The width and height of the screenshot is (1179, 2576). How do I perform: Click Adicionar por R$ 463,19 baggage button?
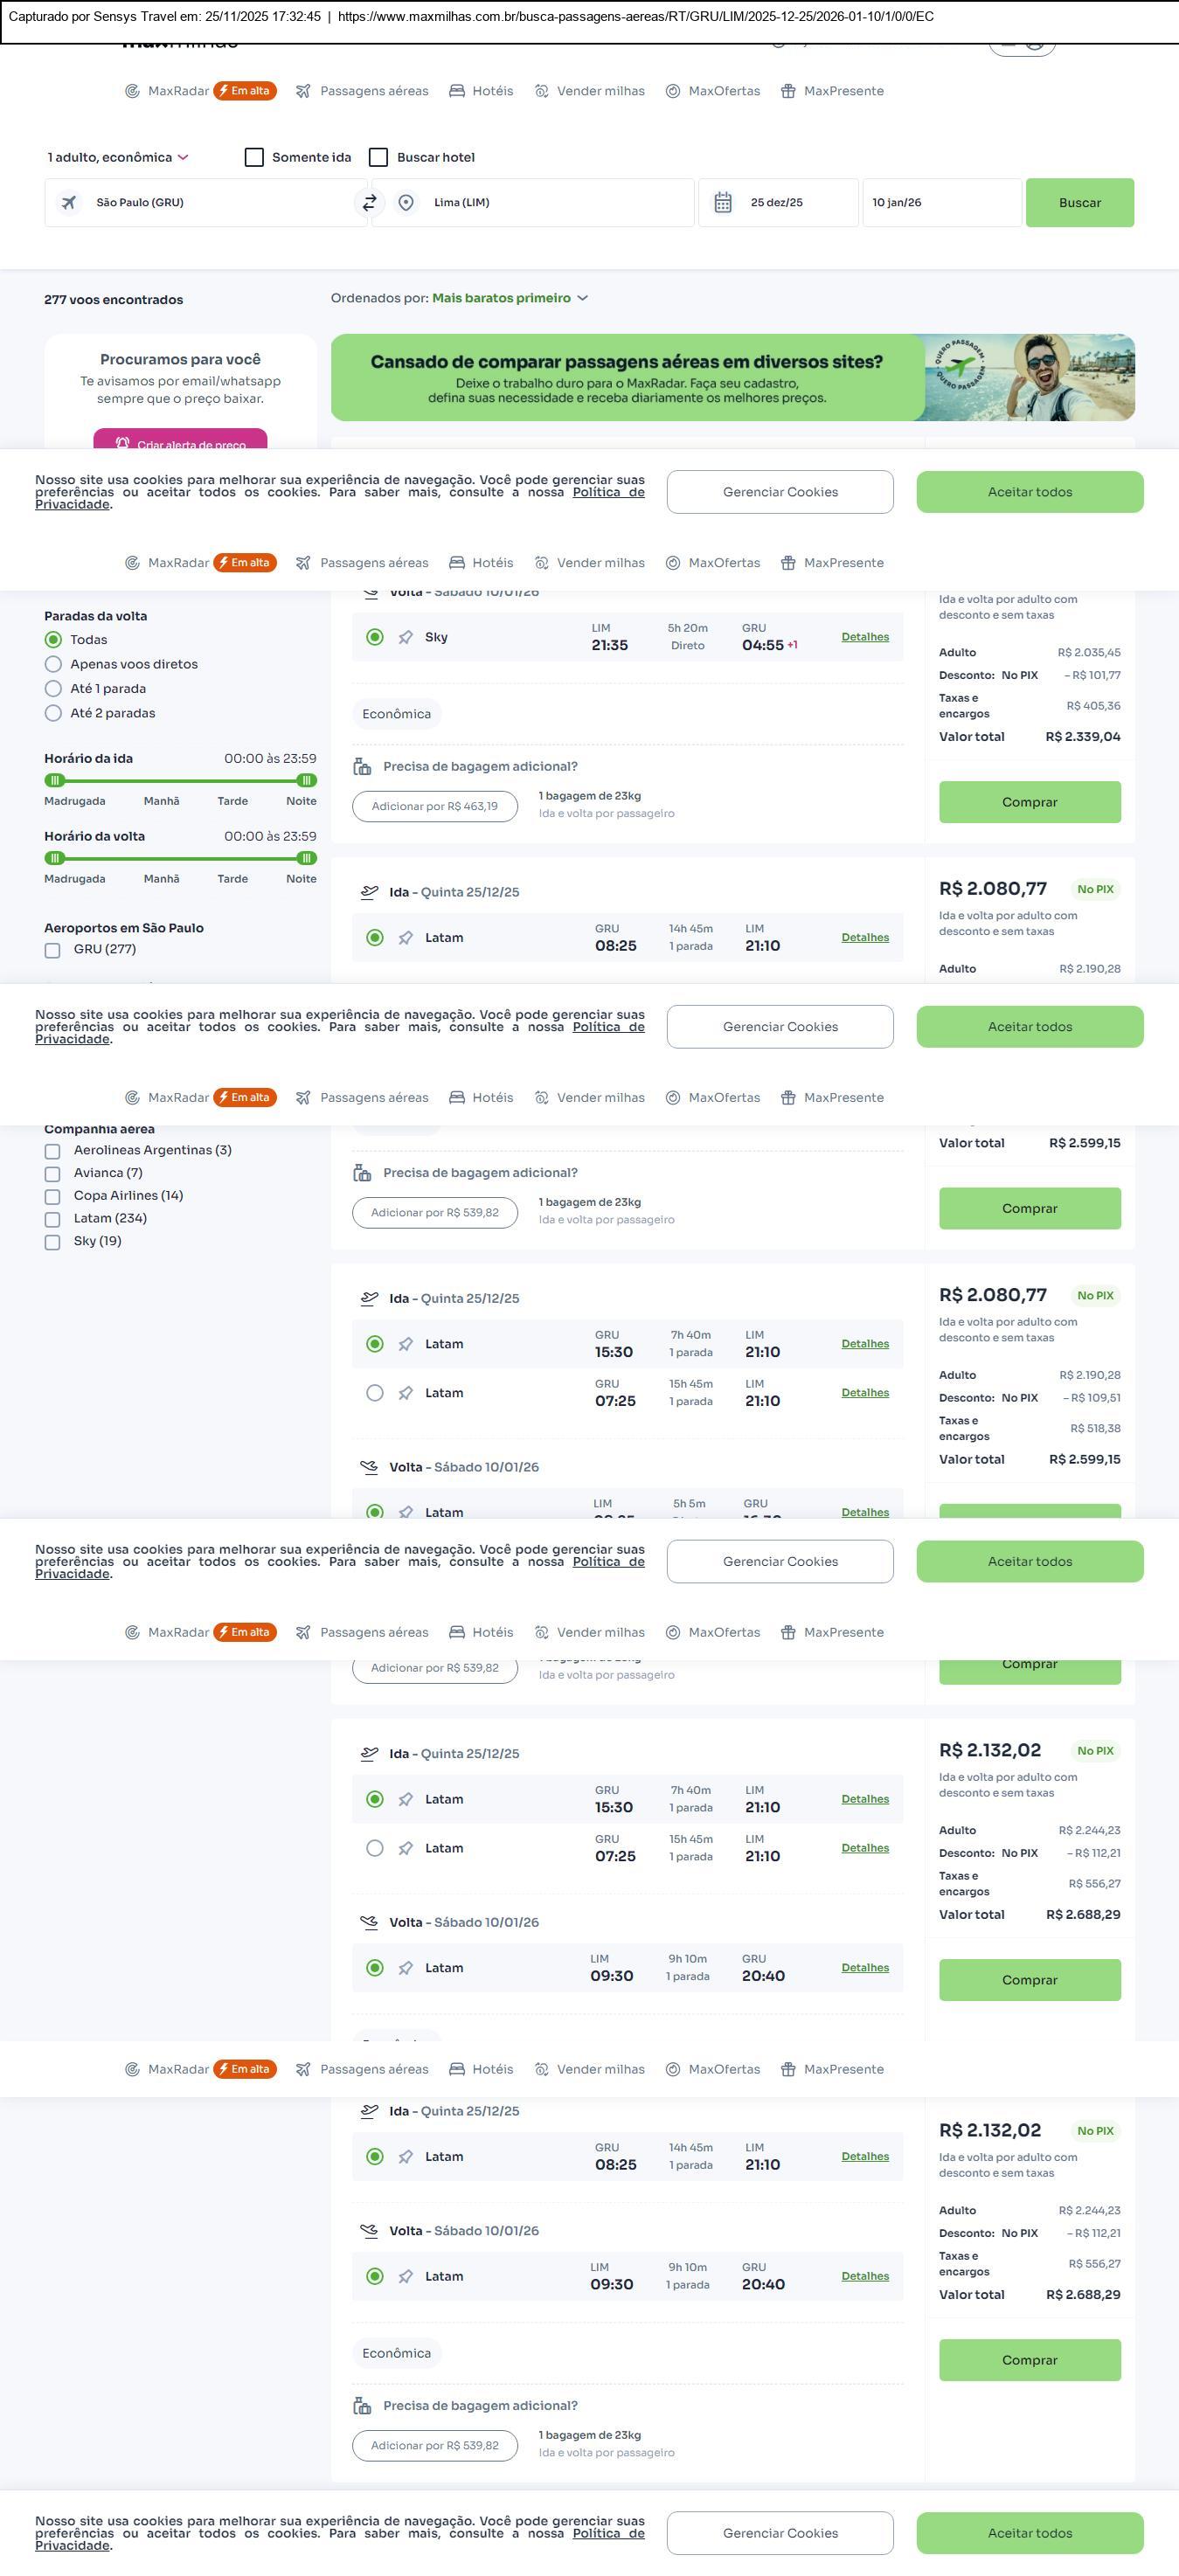434,807
